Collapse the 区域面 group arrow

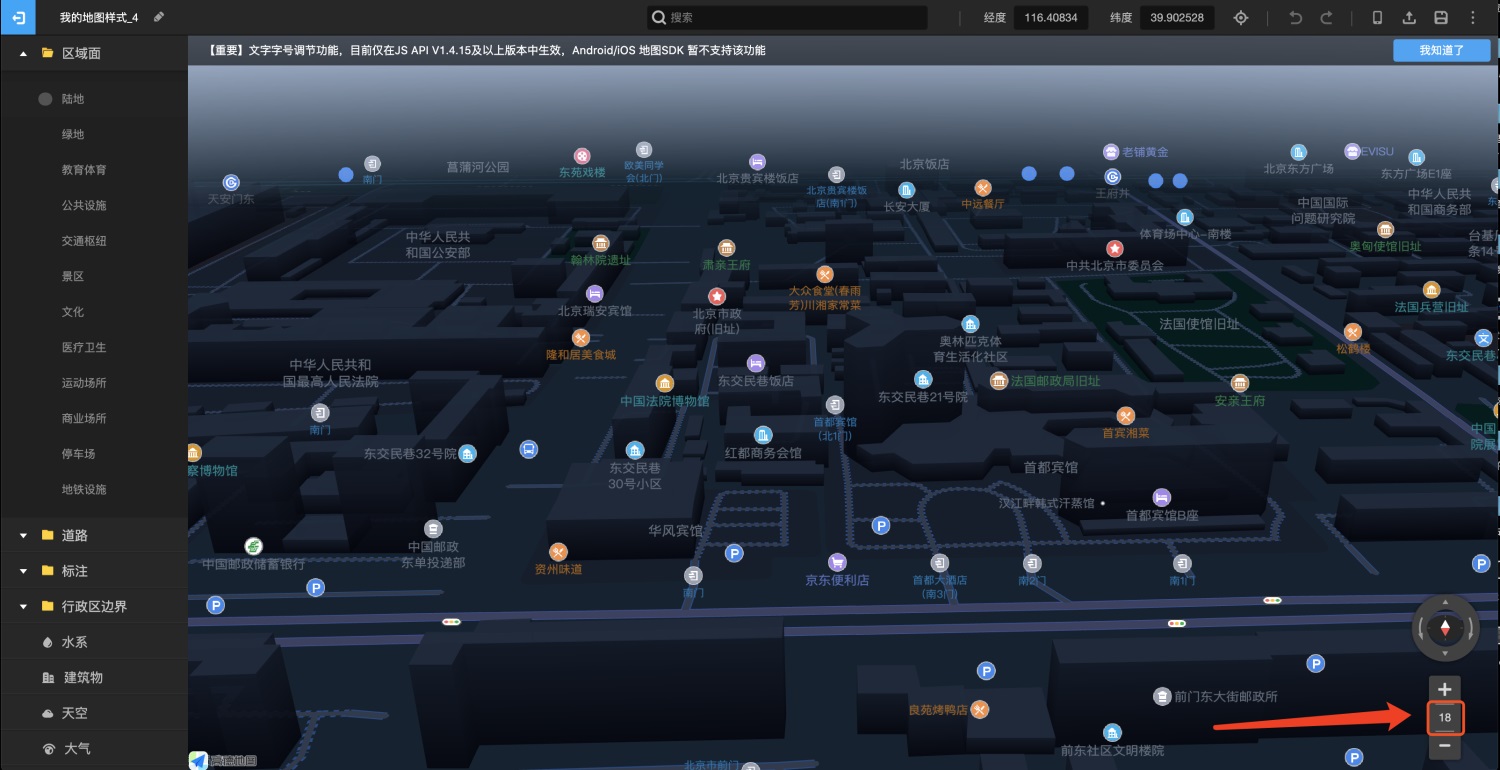click(23, 53)
